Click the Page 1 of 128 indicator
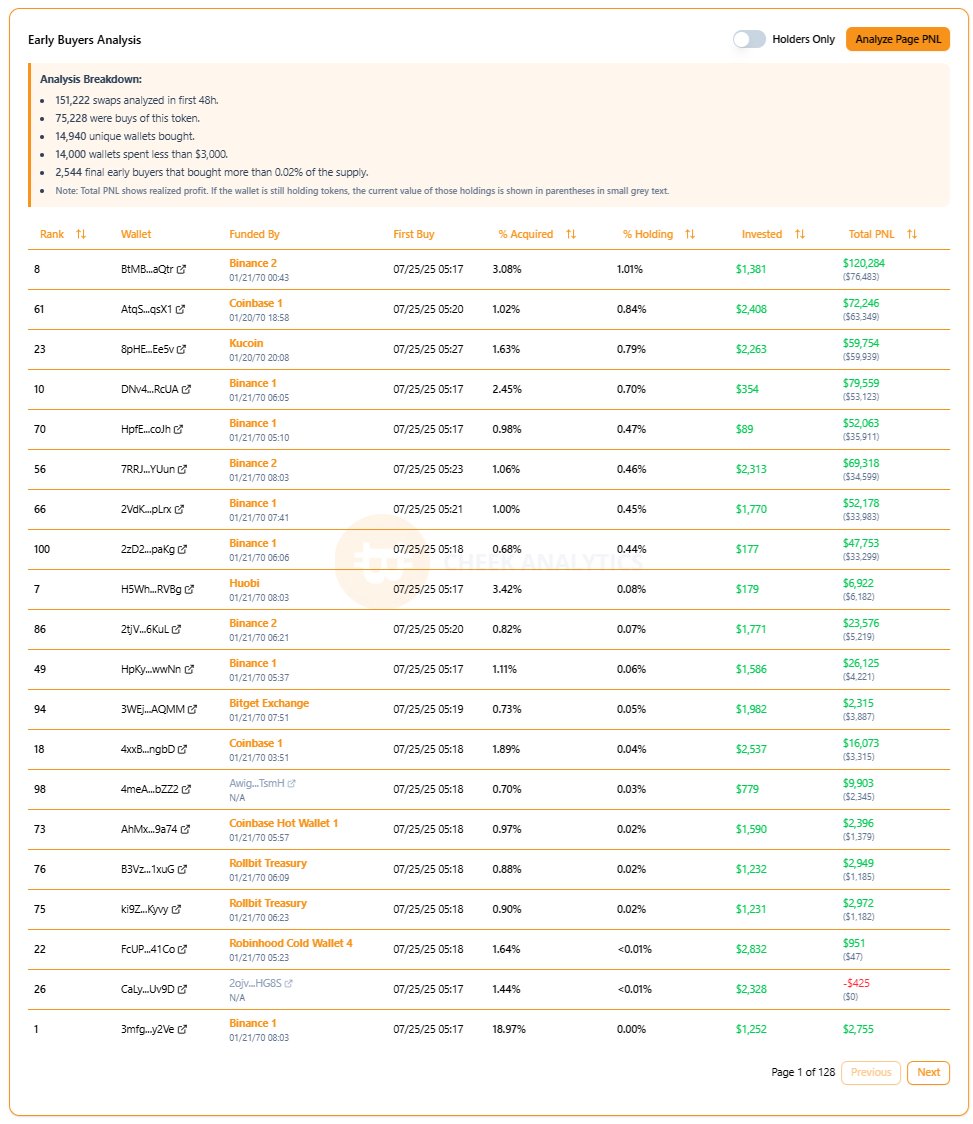 click(x=803, y=1072)
